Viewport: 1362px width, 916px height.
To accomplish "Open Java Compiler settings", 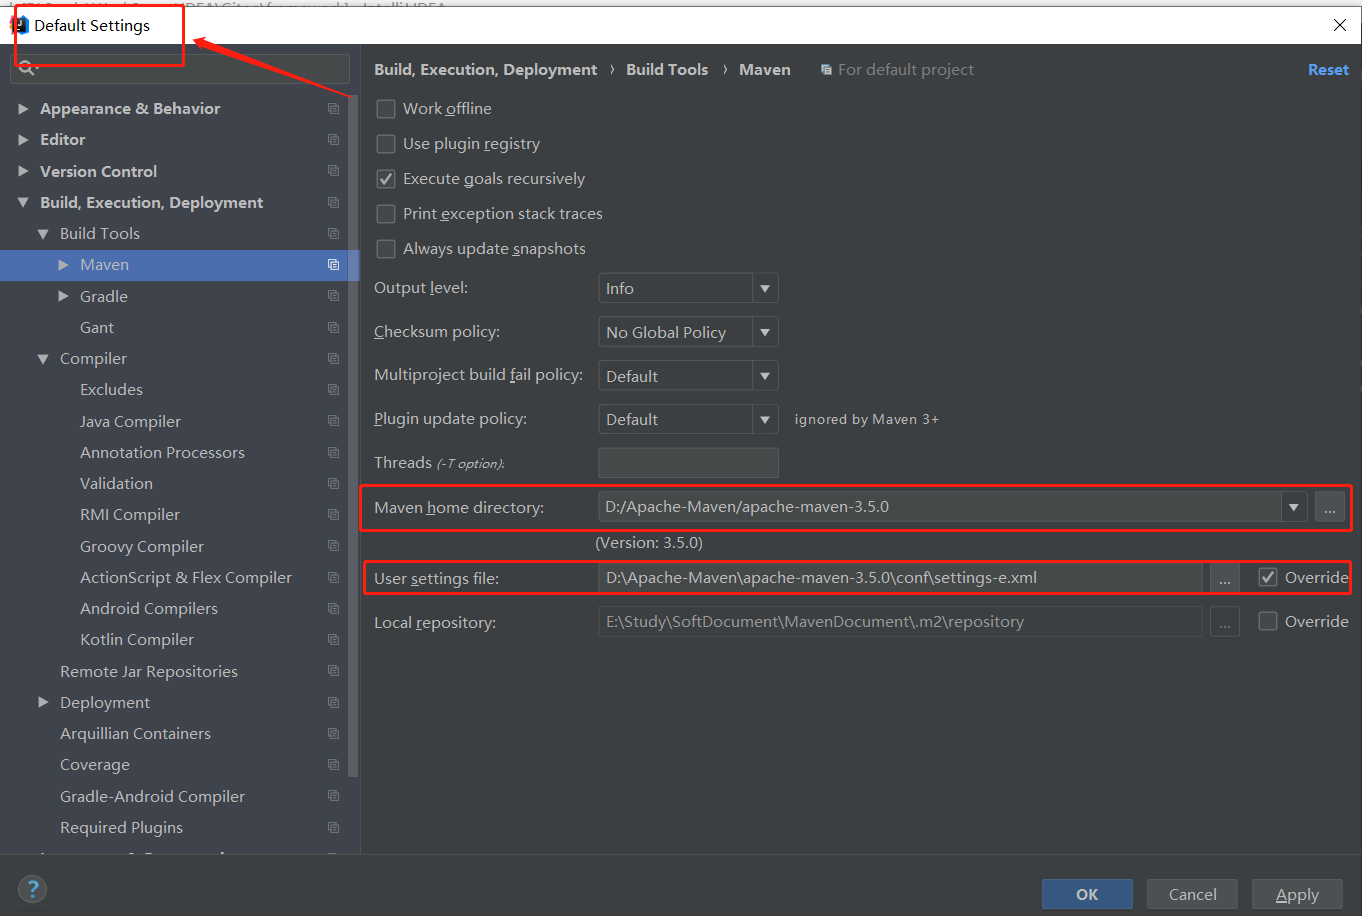I will [130, 421].
